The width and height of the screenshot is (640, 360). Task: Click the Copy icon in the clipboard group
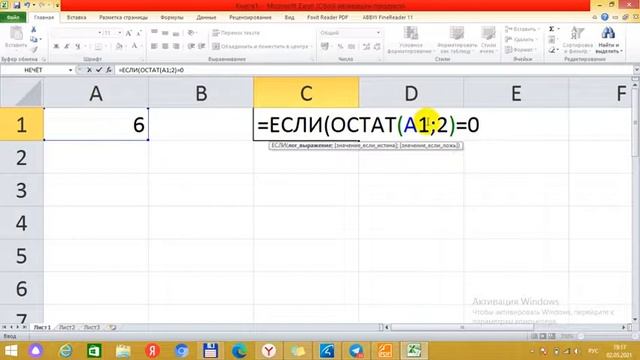[34, 39]
